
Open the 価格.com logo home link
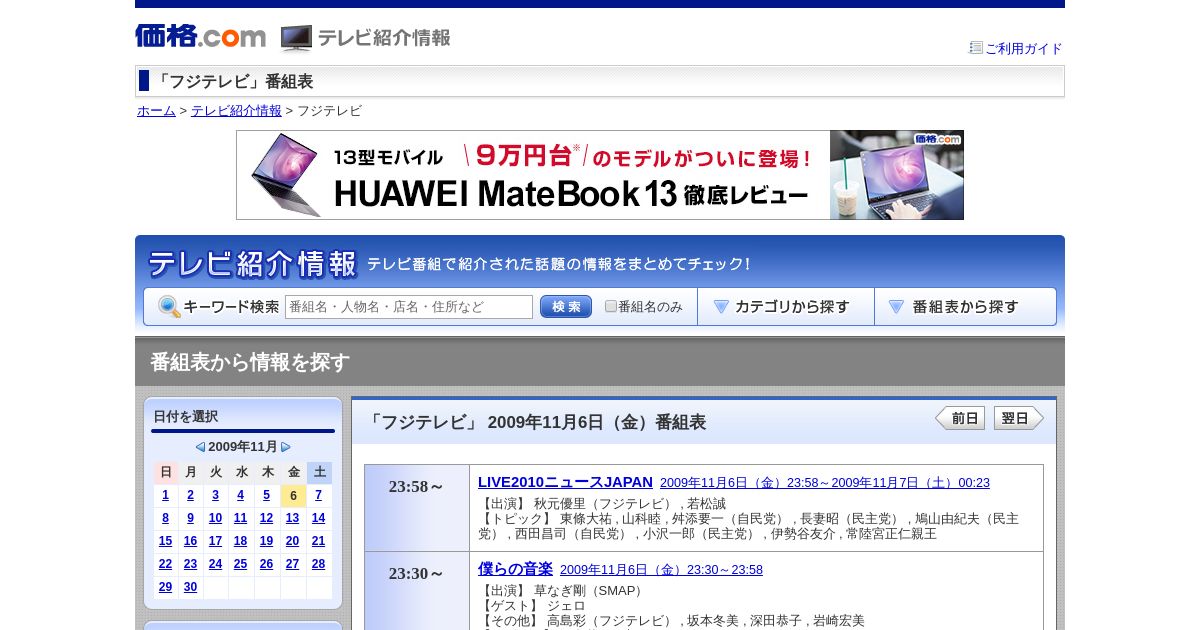click(200, 37)
